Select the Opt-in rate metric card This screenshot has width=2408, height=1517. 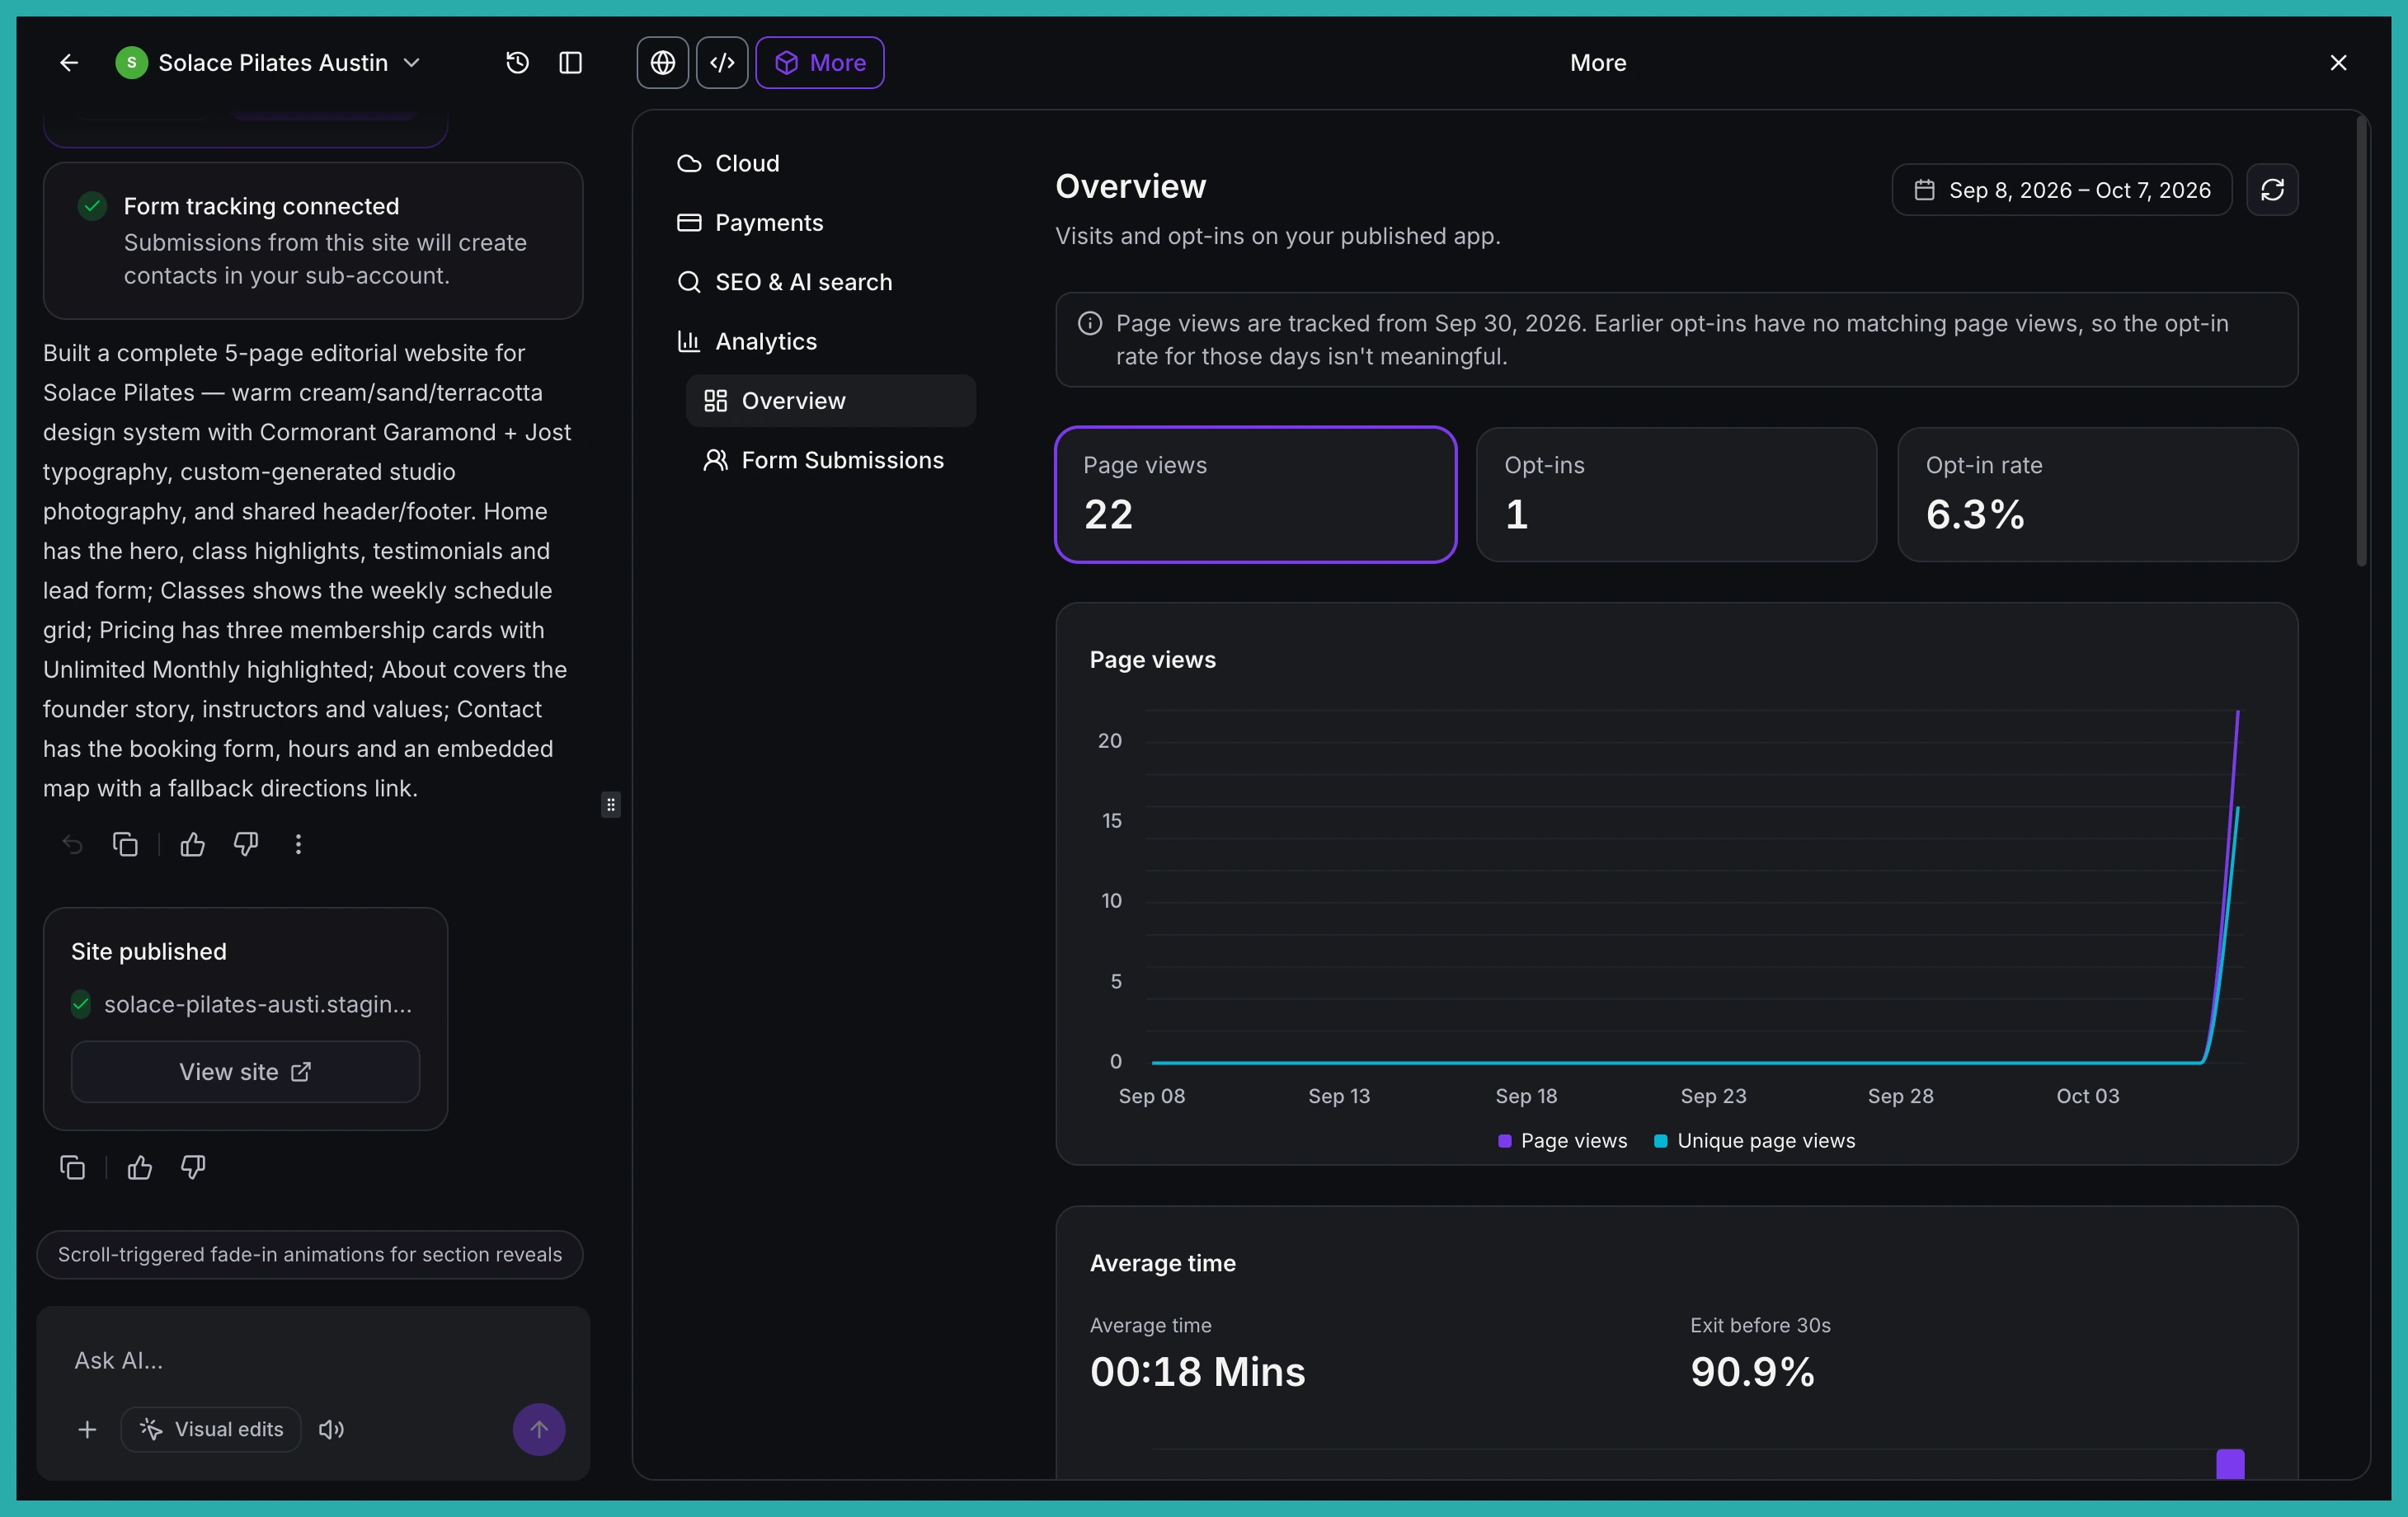tap(2097, 495)
